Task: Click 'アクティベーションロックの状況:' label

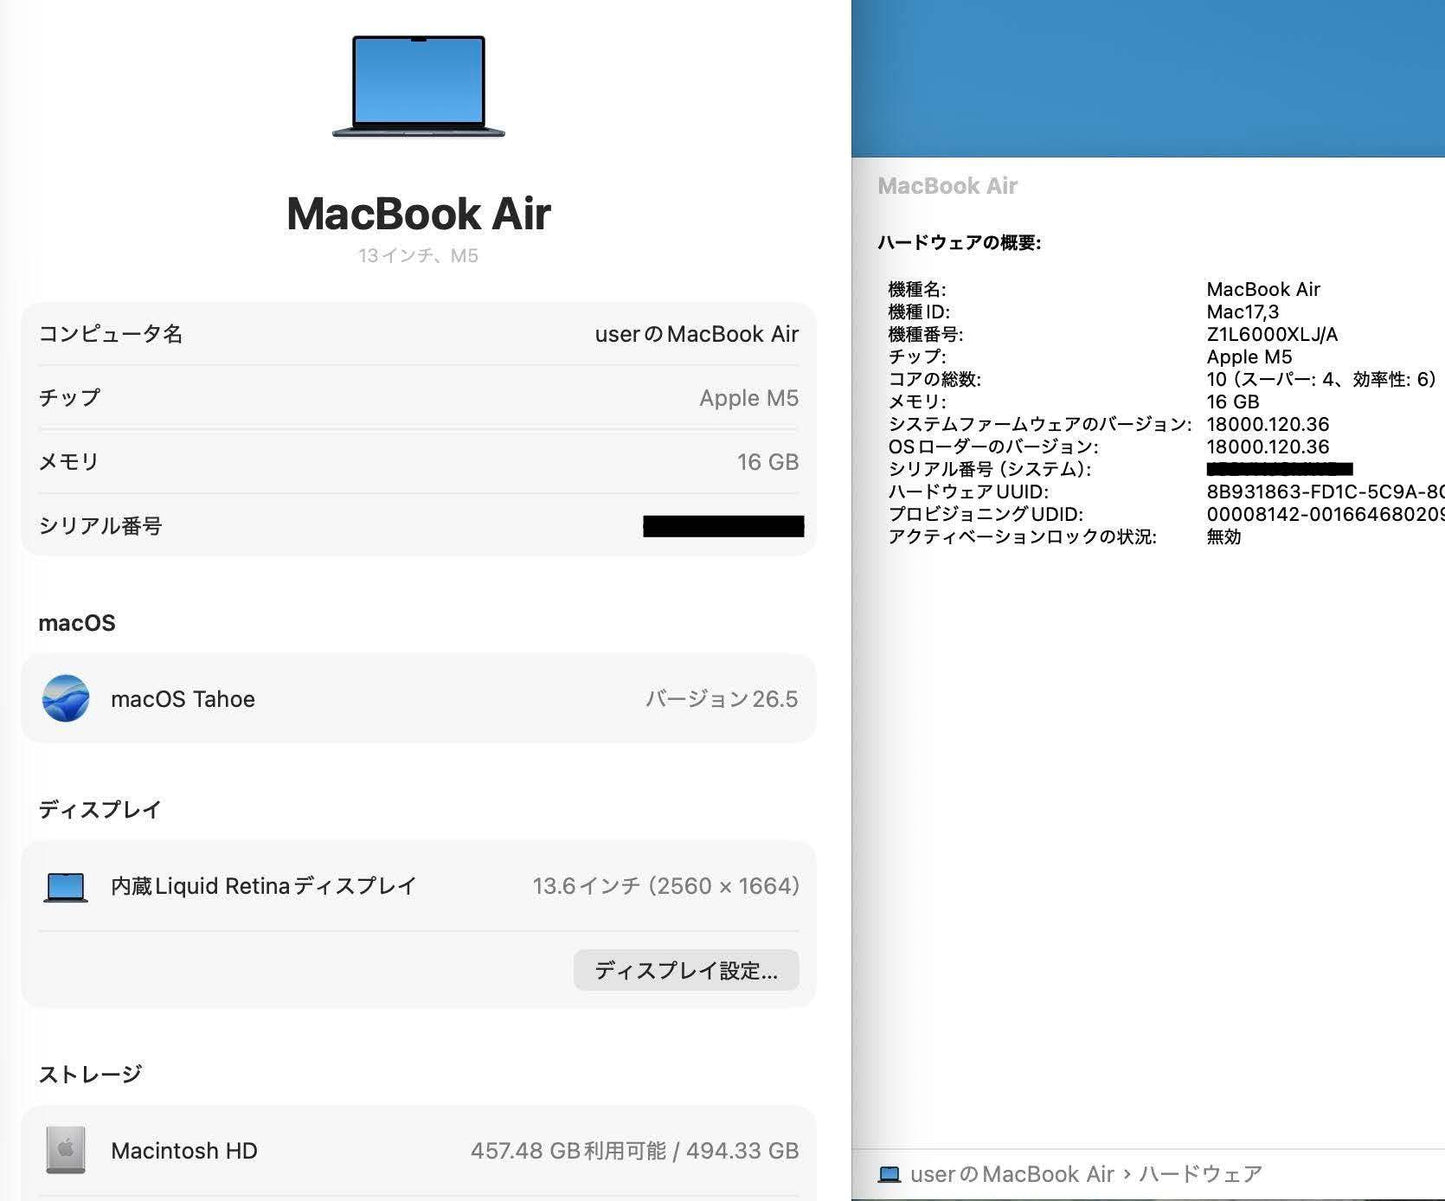Action: 1022,537
